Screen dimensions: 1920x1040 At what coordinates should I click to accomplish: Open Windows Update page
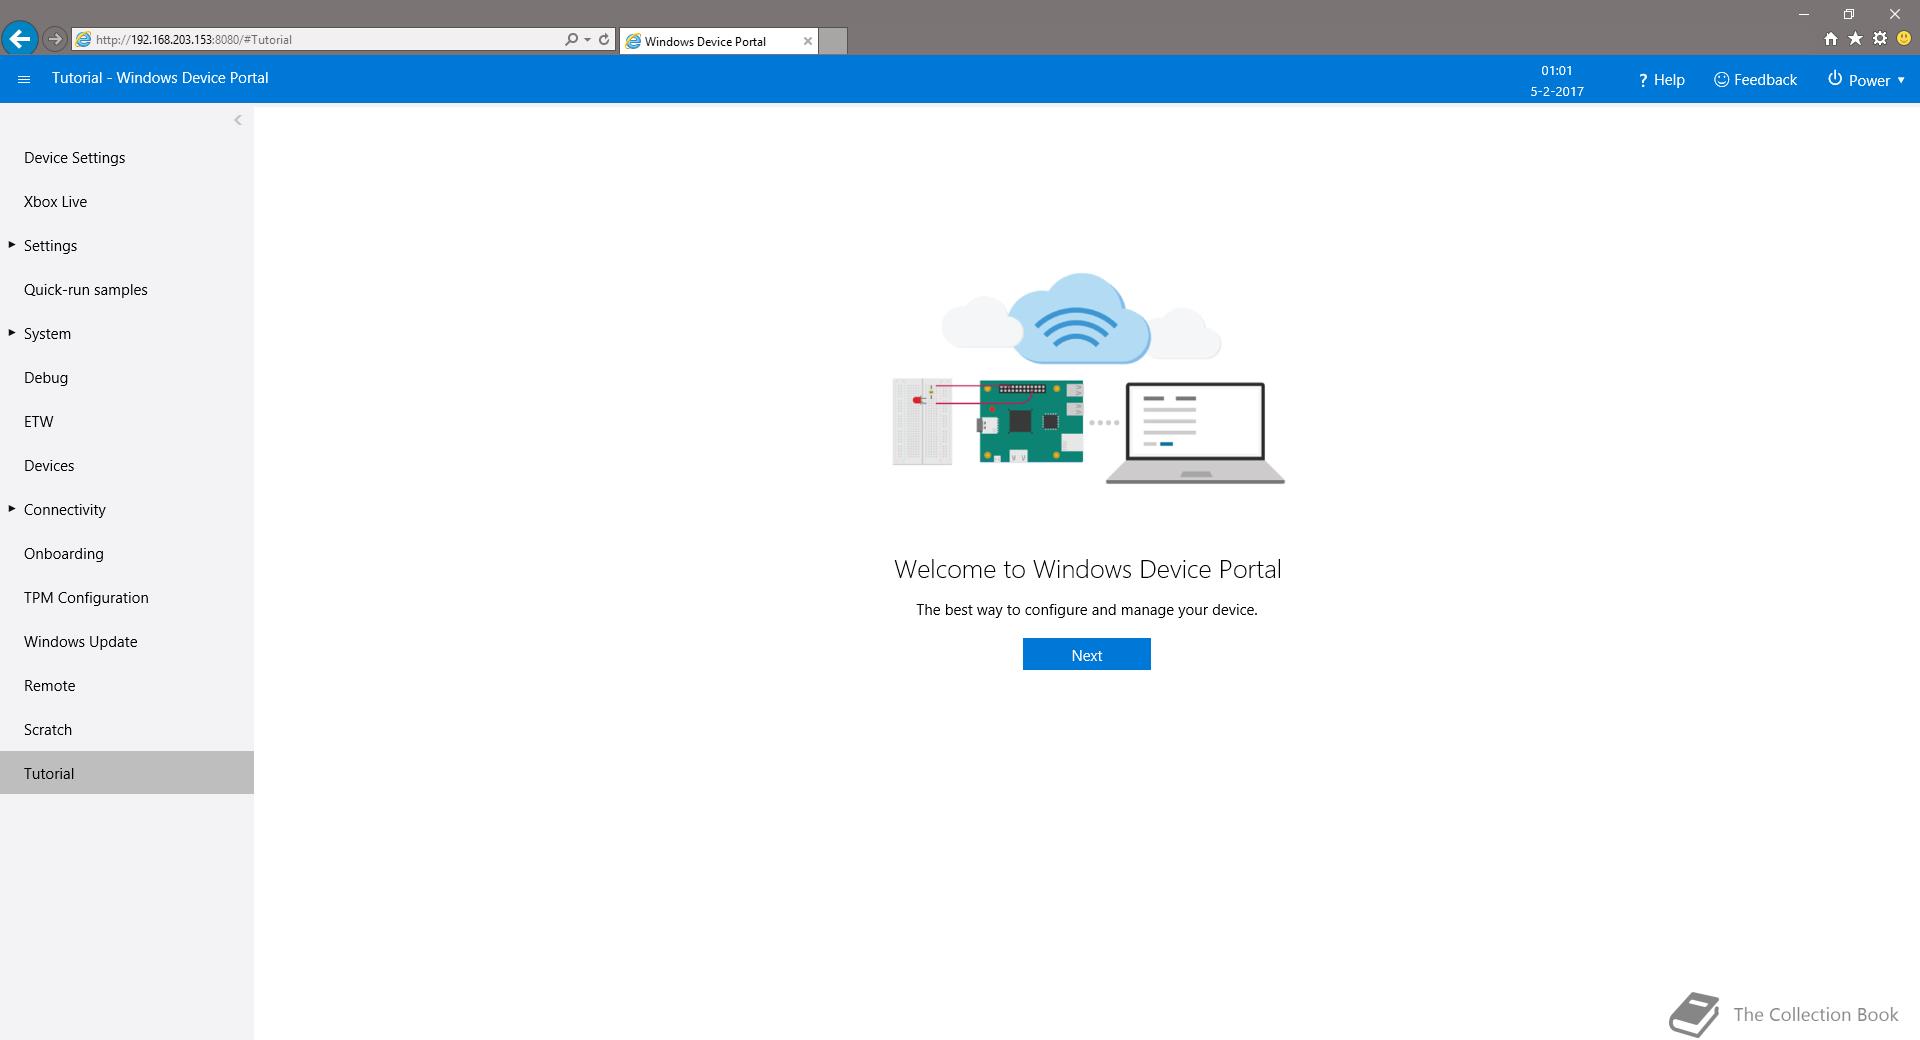pos(127,642)
